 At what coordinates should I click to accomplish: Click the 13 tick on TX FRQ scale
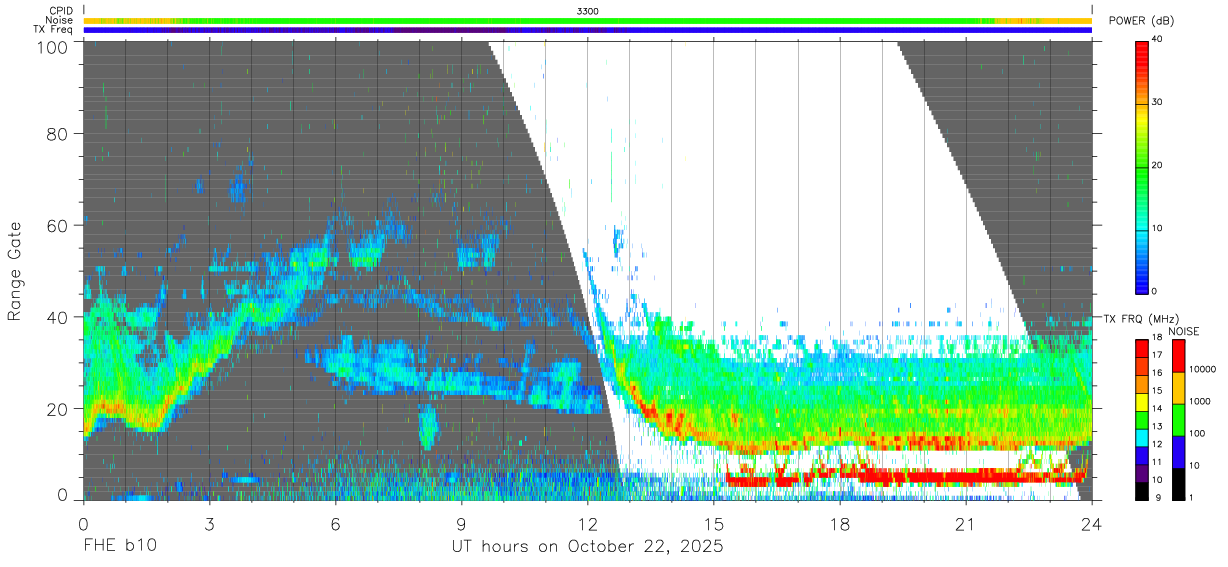1159,426
